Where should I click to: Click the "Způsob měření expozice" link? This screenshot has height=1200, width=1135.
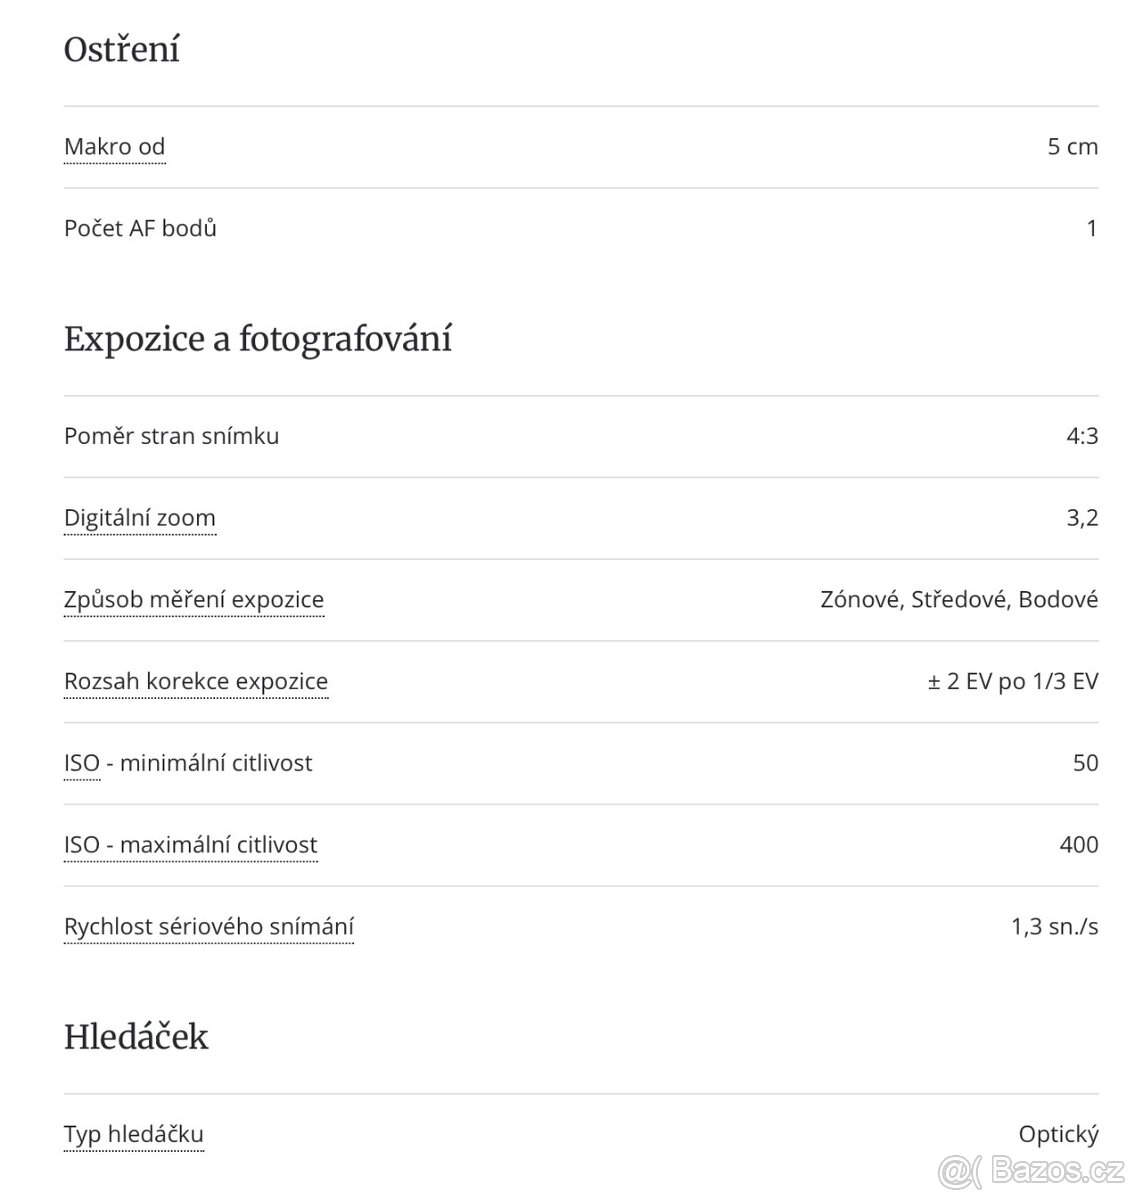[193, 600]
